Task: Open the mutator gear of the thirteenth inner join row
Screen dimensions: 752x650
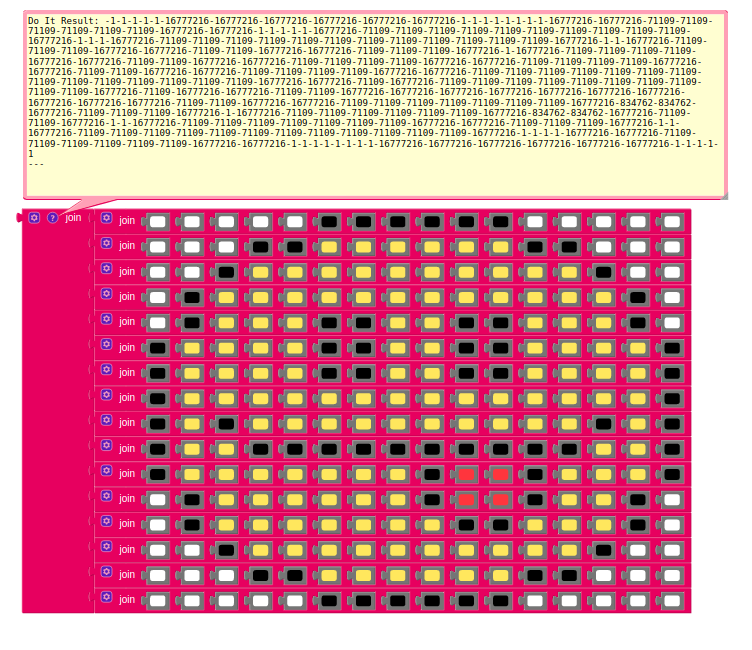Action: click(106, 521)
